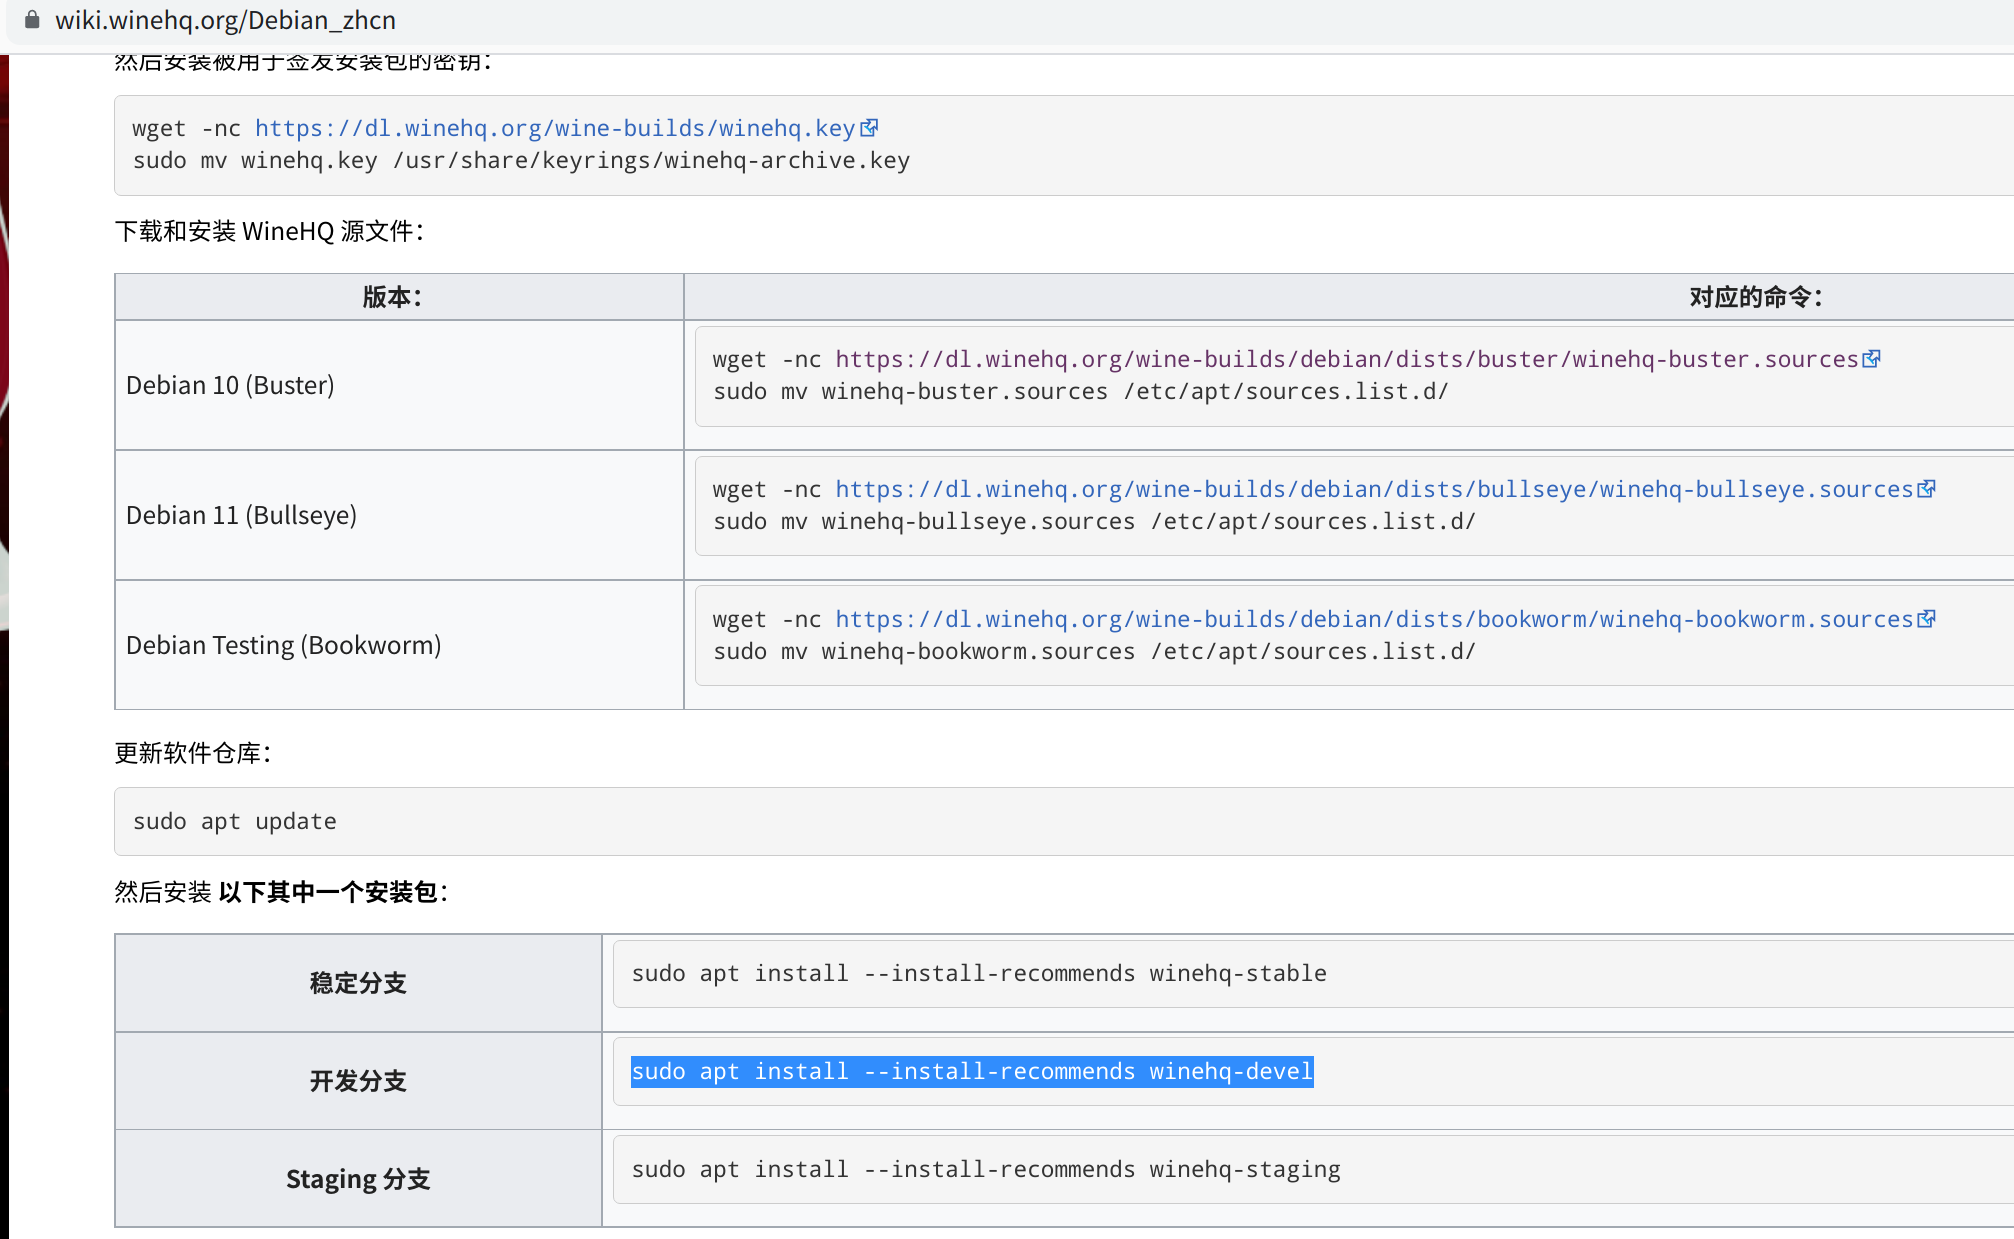The height and width of the screenshot is (1239, 2014).
Task: Click external link icon after bookworm.sources URL
Action: click(1926, 619)
